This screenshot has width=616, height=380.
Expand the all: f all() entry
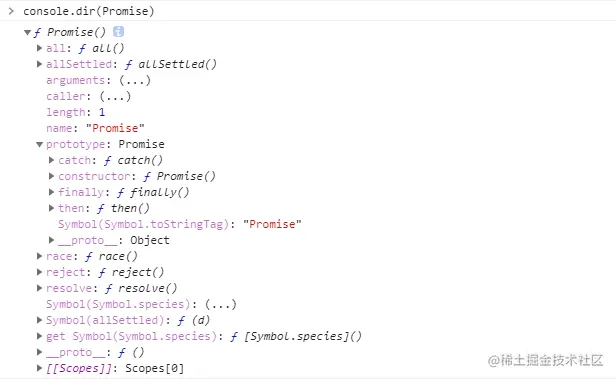(39, 48)
